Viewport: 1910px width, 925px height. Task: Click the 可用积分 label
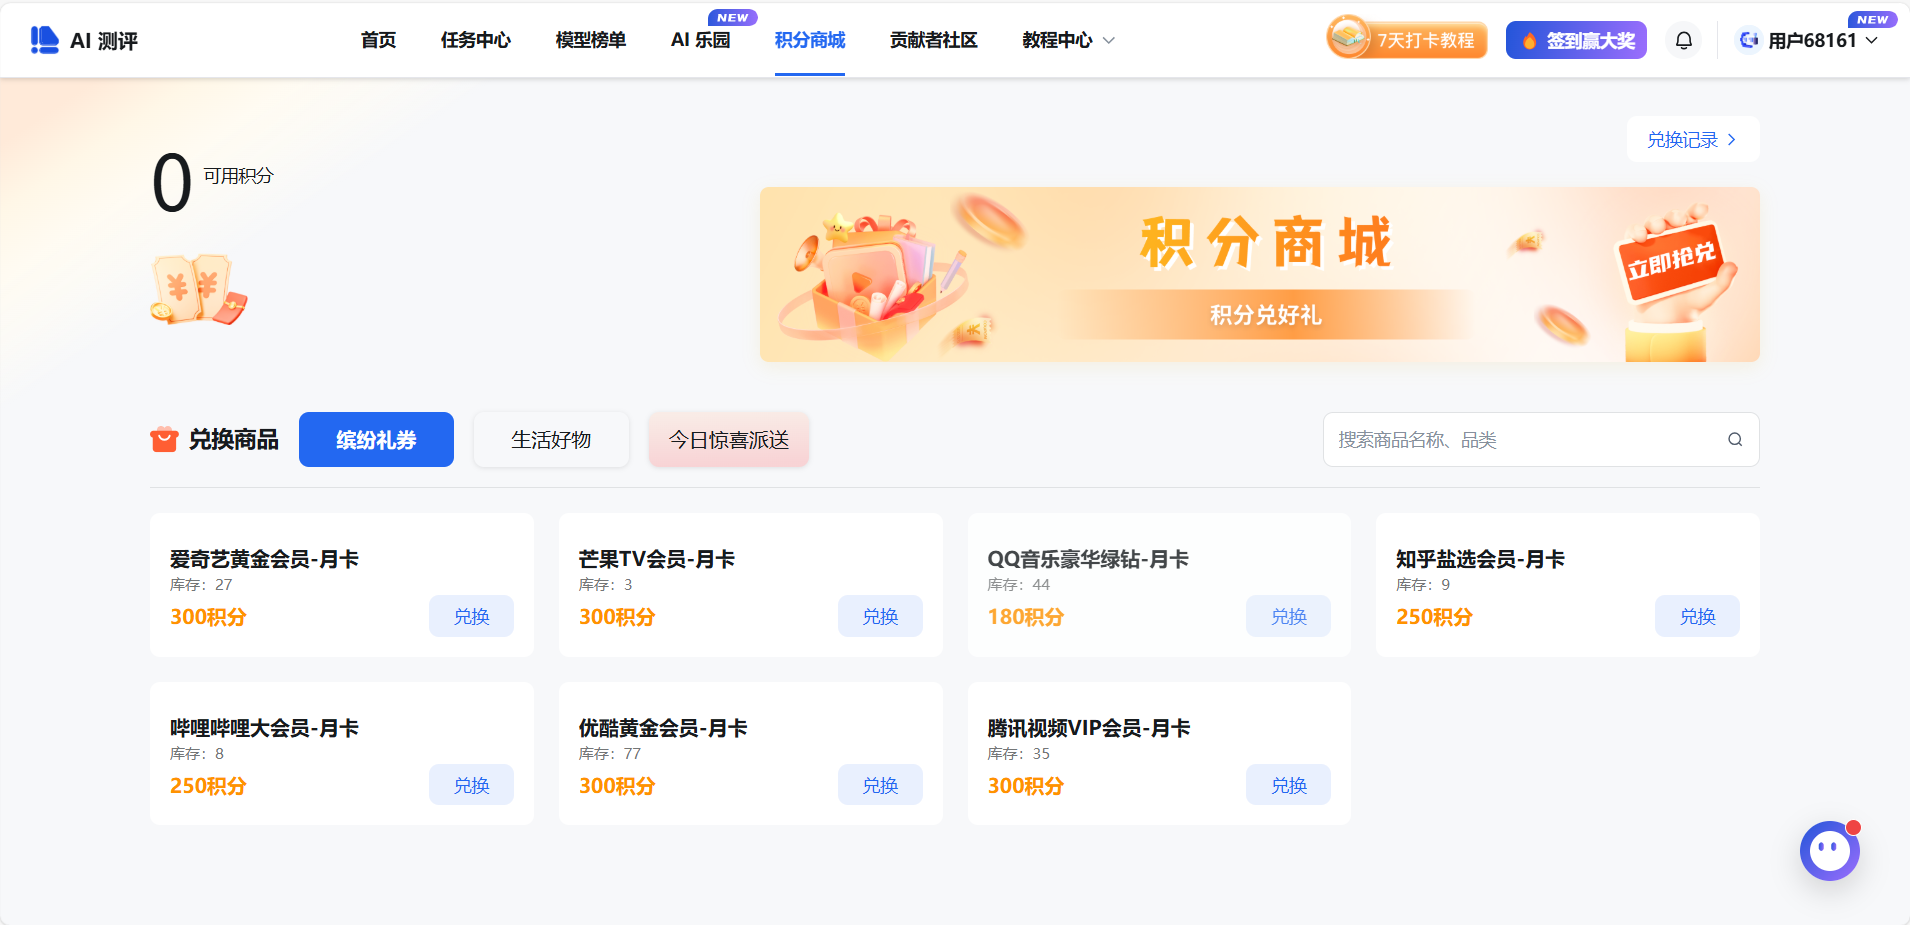[238, 176]
